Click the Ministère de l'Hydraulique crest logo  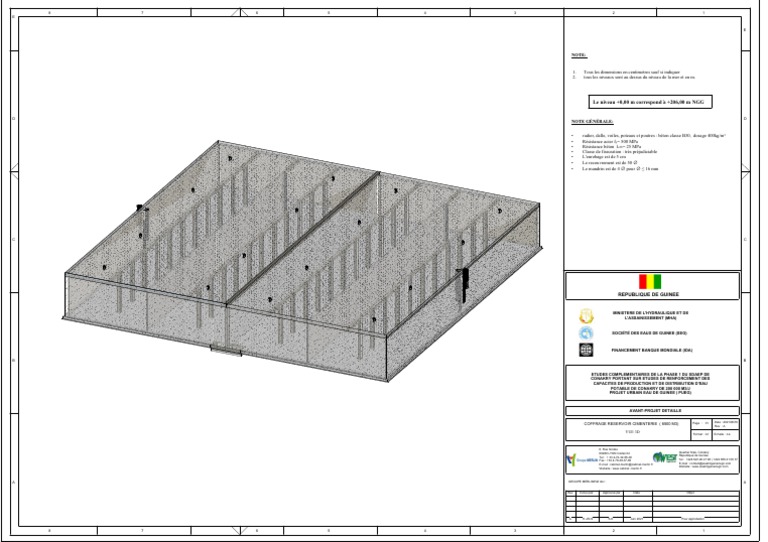tap(586, 316)
